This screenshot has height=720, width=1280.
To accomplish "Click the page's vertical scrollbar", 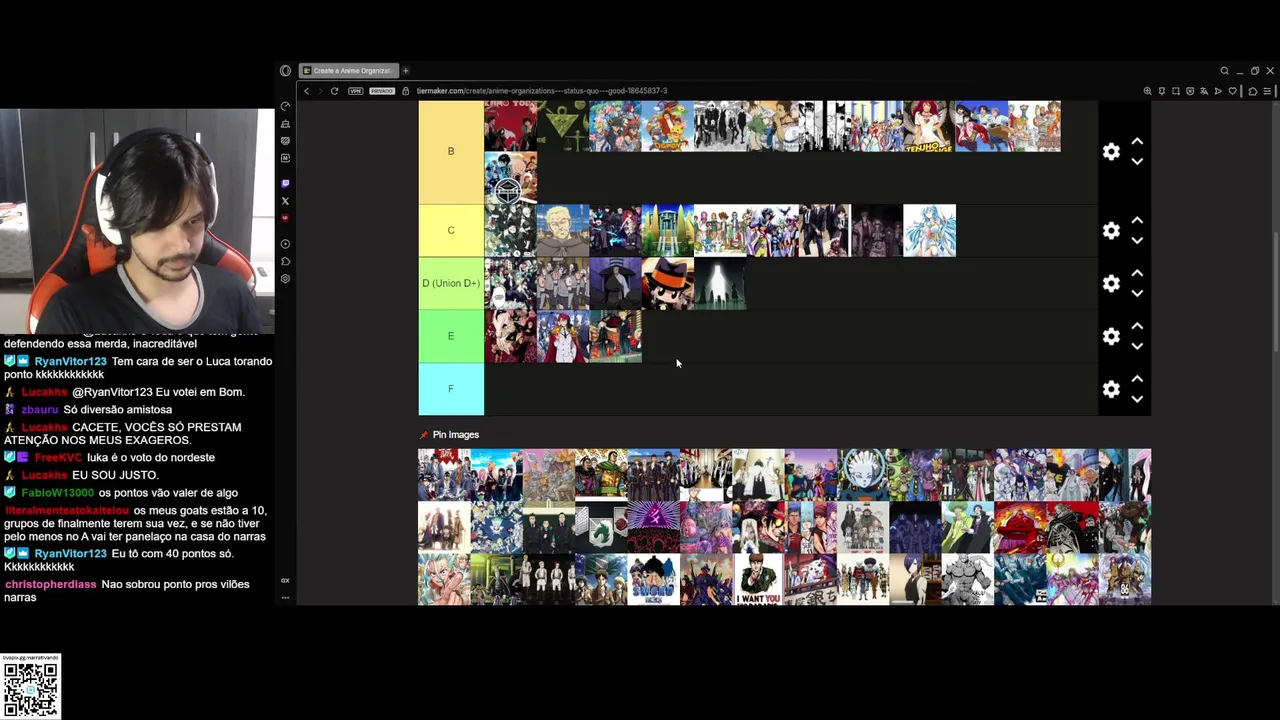I will (x=1275, y=290).
